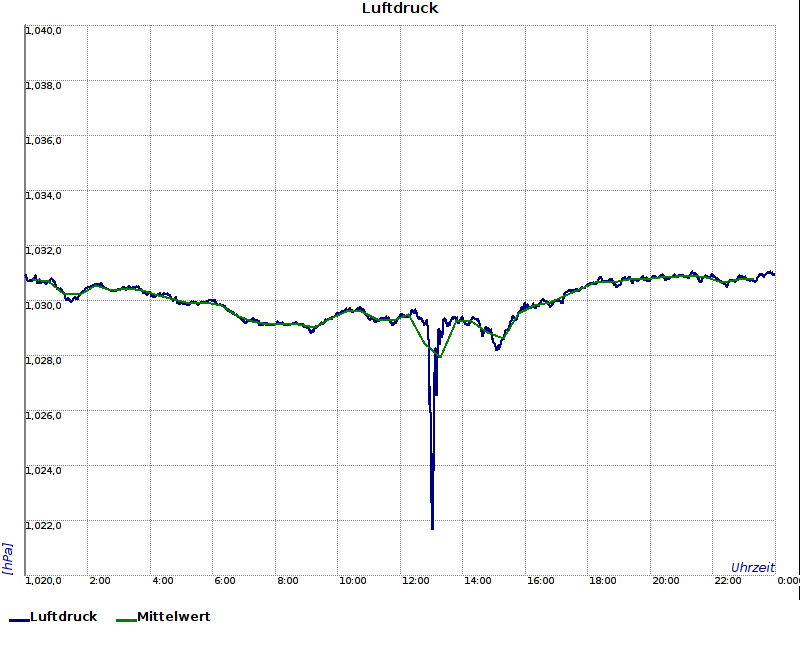Click the 20:00 time tick label
Viewport: 800px width, 650px height.
point(666,581)
